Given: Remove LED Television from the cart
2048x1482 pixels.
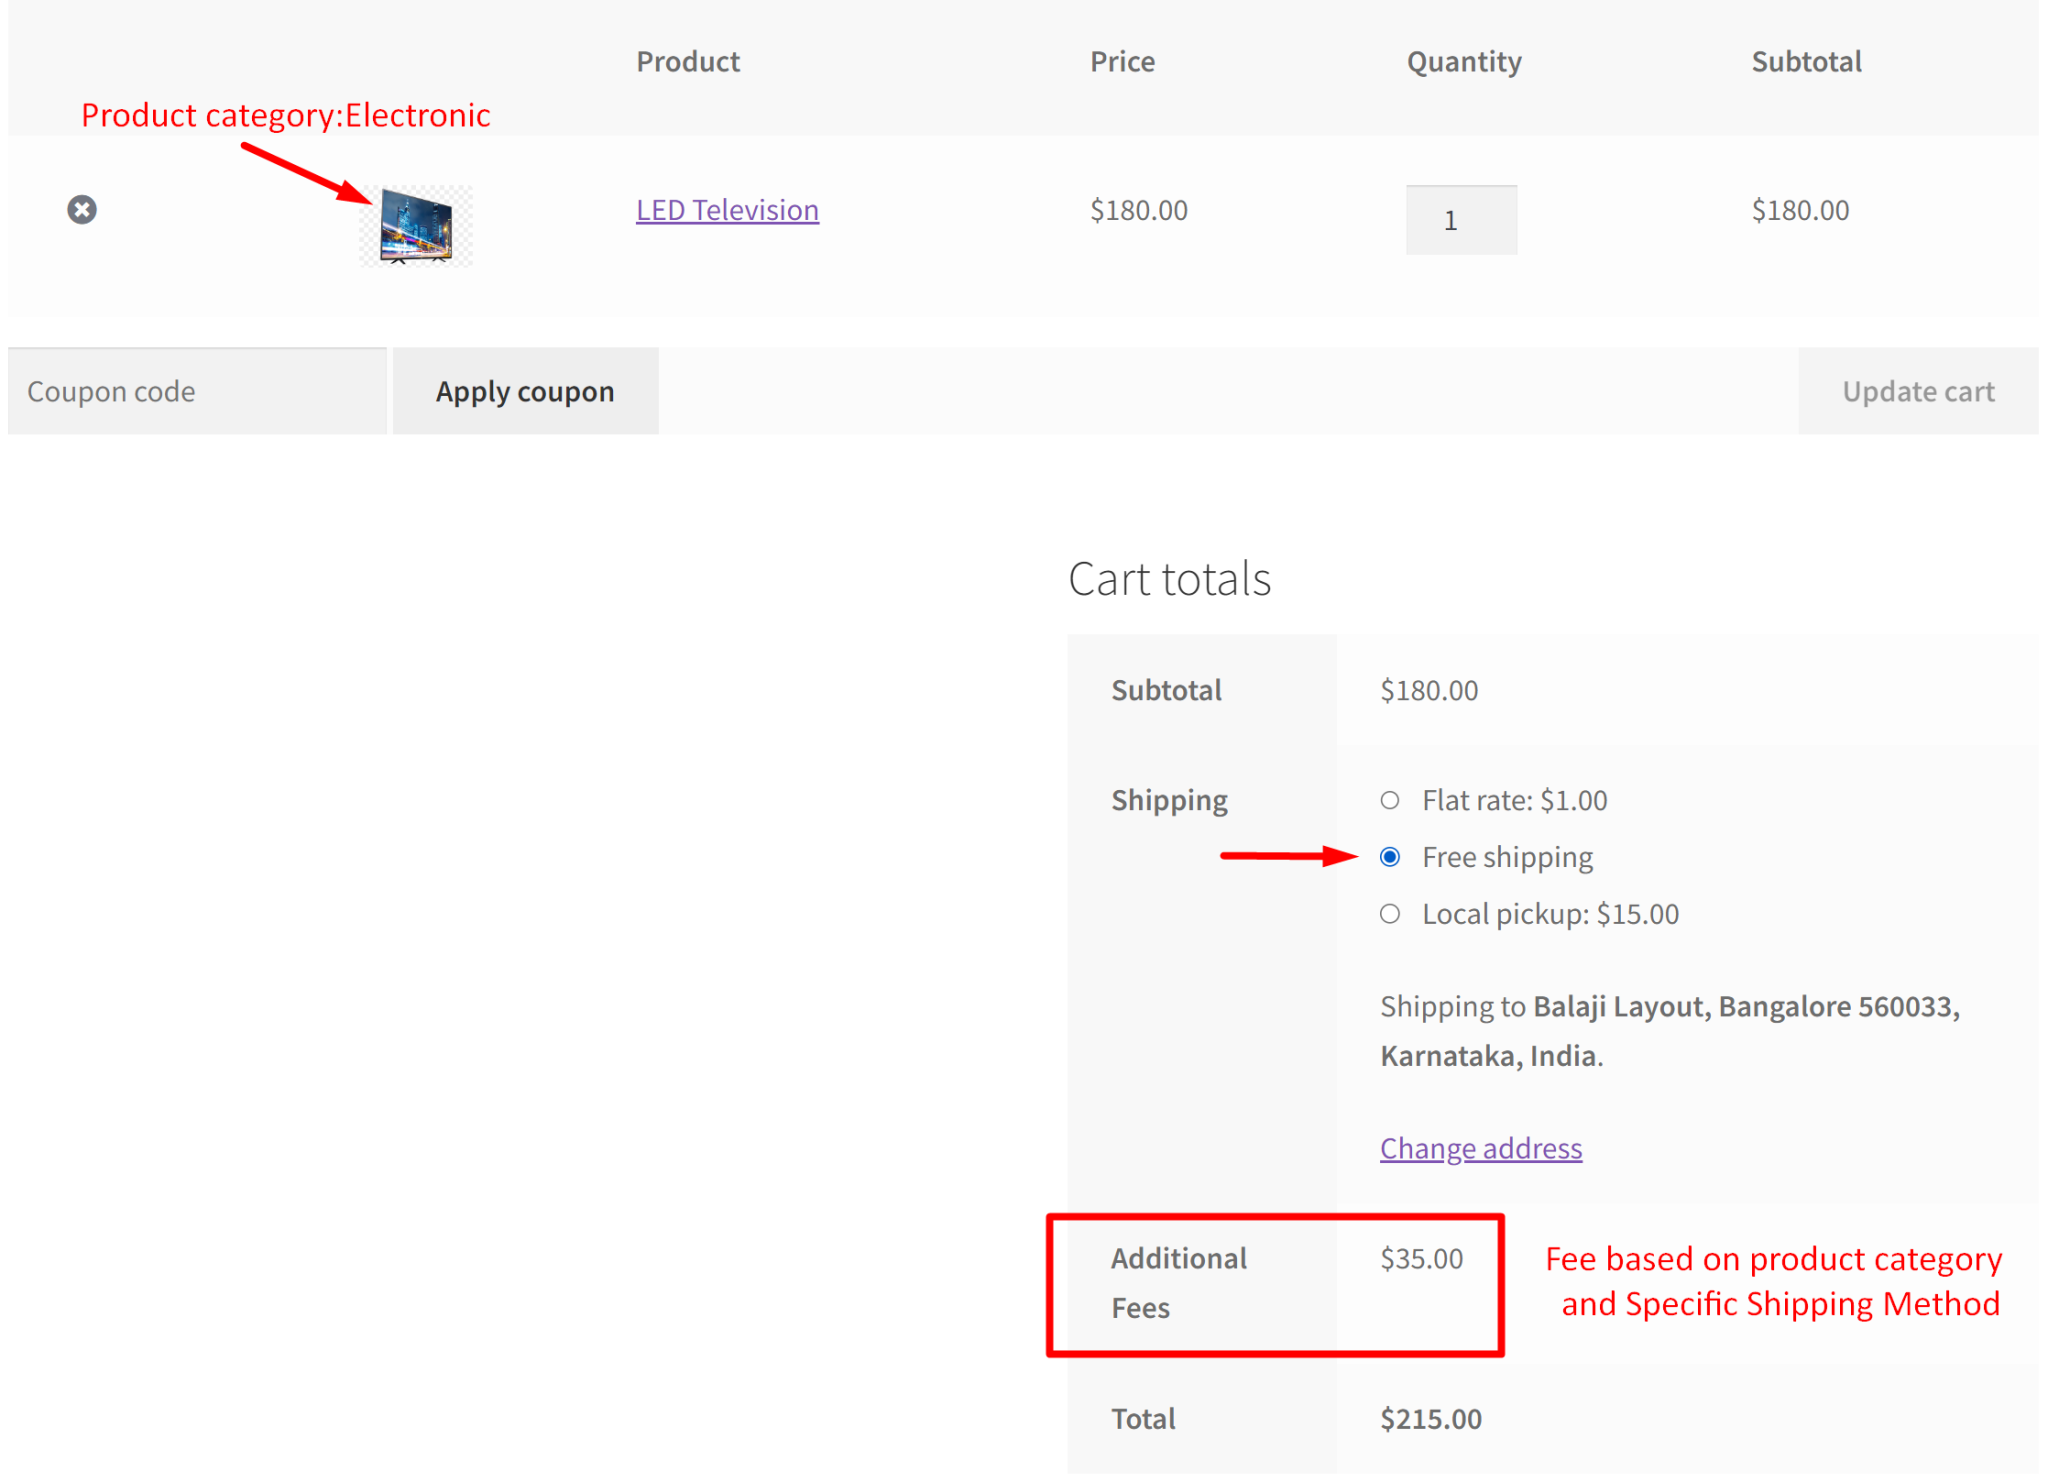Looking at the screenshot, I should click(x=83, y=209).
